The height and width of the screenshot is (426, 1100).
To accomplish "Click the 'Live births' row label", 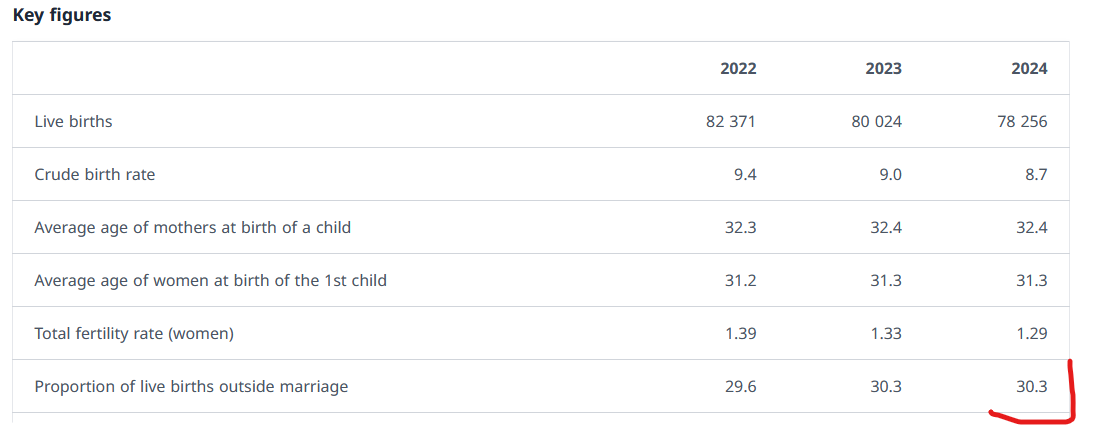I will tap(73, 121).
